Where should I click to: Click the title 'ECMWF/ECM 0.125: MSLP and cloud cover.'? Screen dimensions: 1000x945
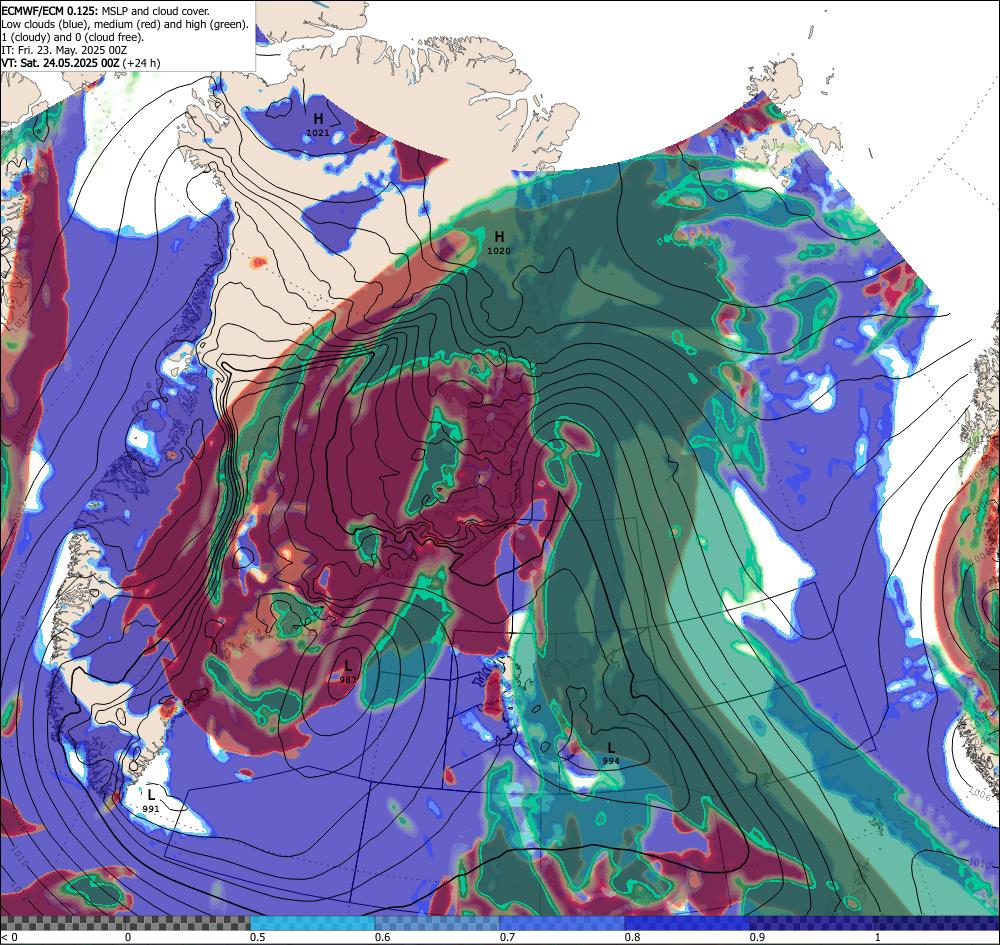[x=105, y=11]
